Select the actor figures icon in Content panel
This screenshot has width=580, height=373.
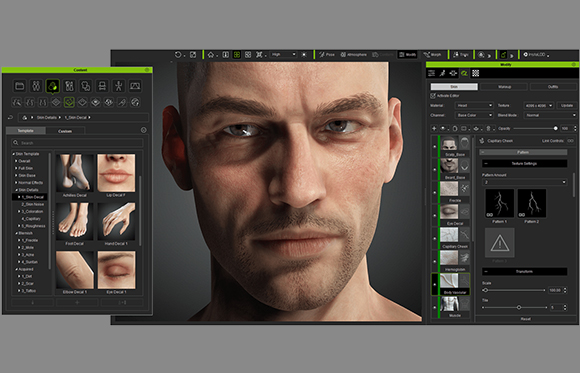tap(36, 86)
